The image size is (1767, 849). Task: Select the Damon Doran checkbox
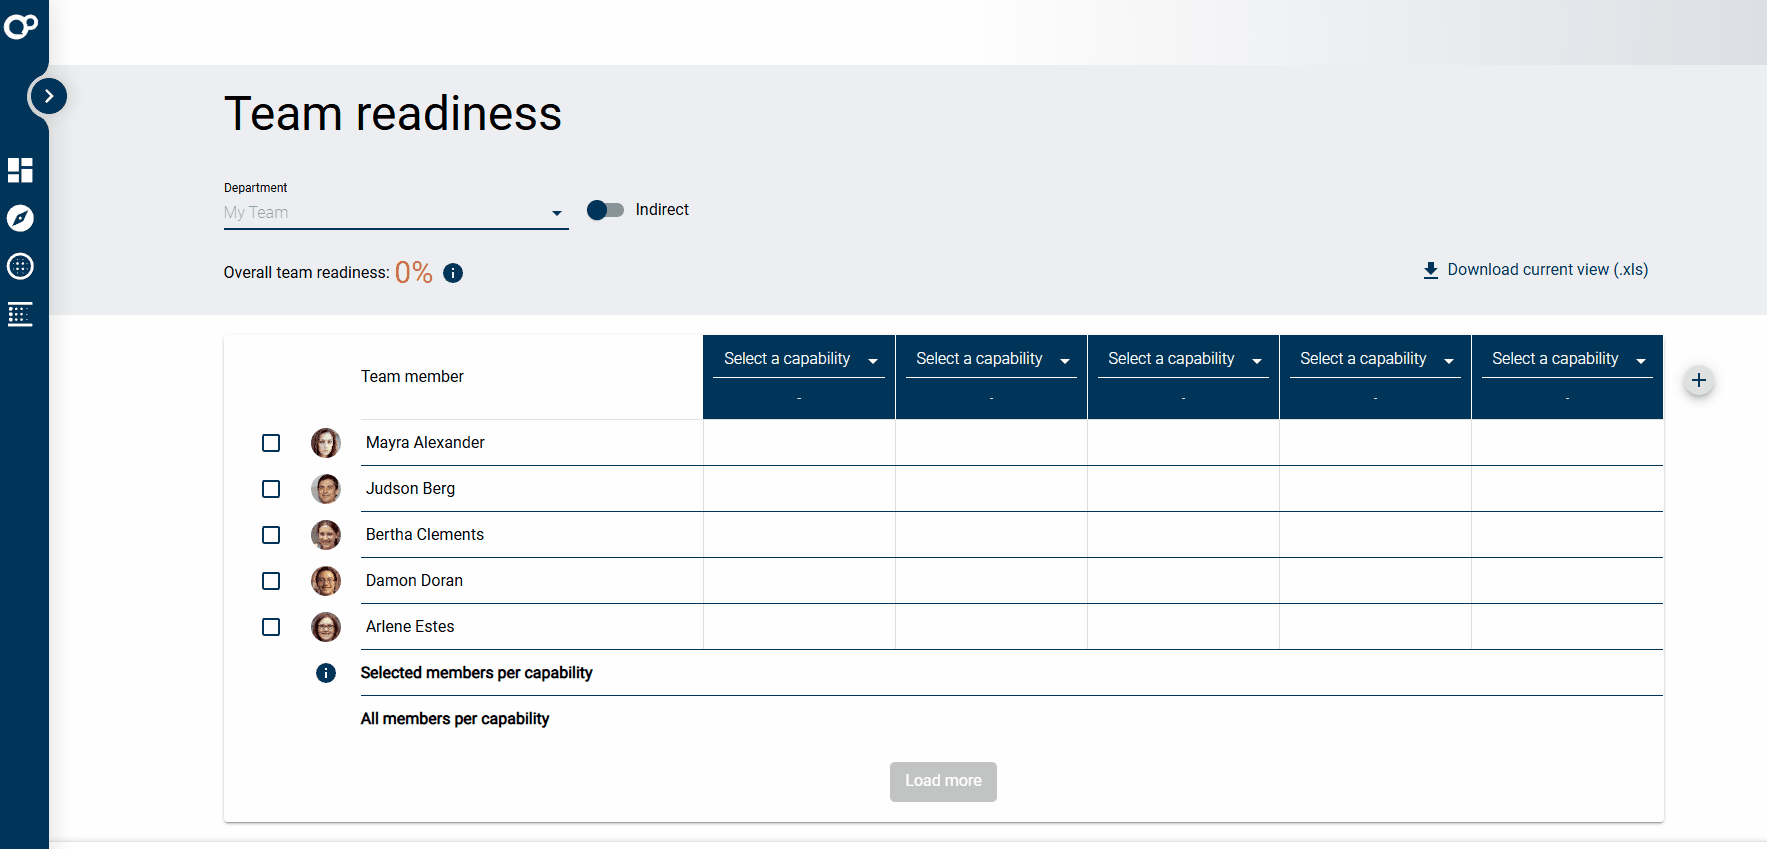pos(271,581)
